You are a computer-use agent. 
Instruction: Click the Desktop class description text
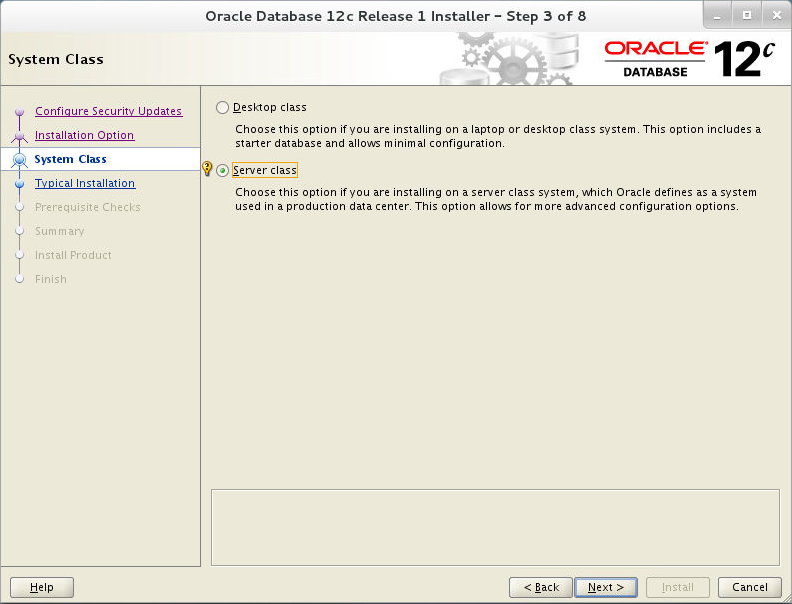point(498,136)
